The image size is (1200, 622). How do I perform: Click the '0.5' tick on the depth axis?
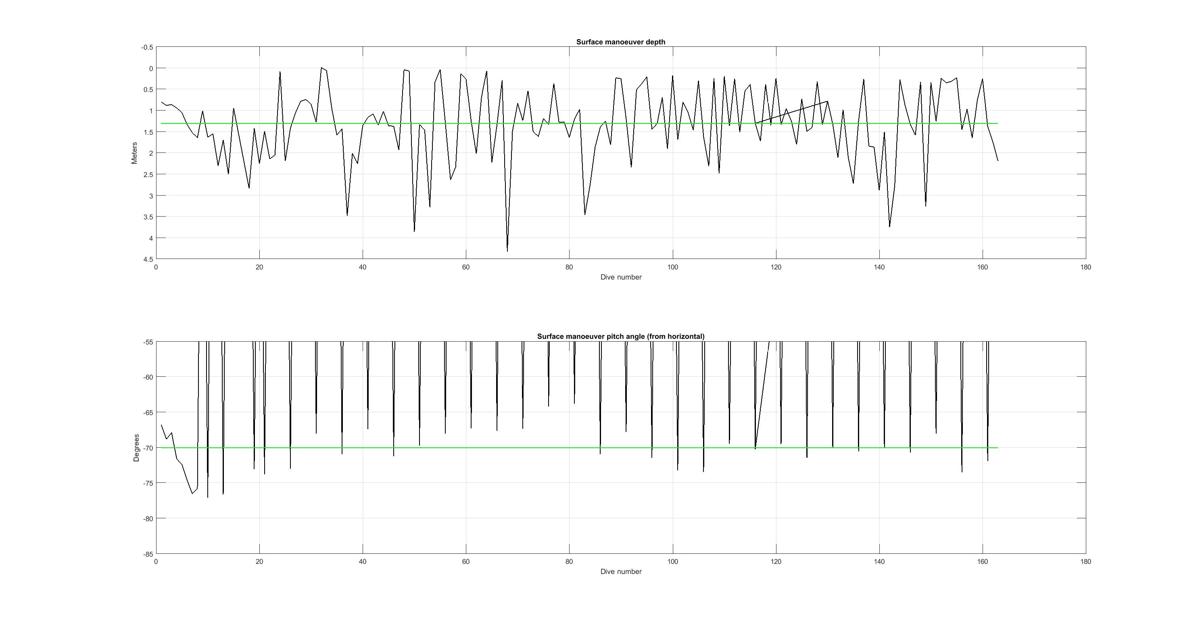149,90
